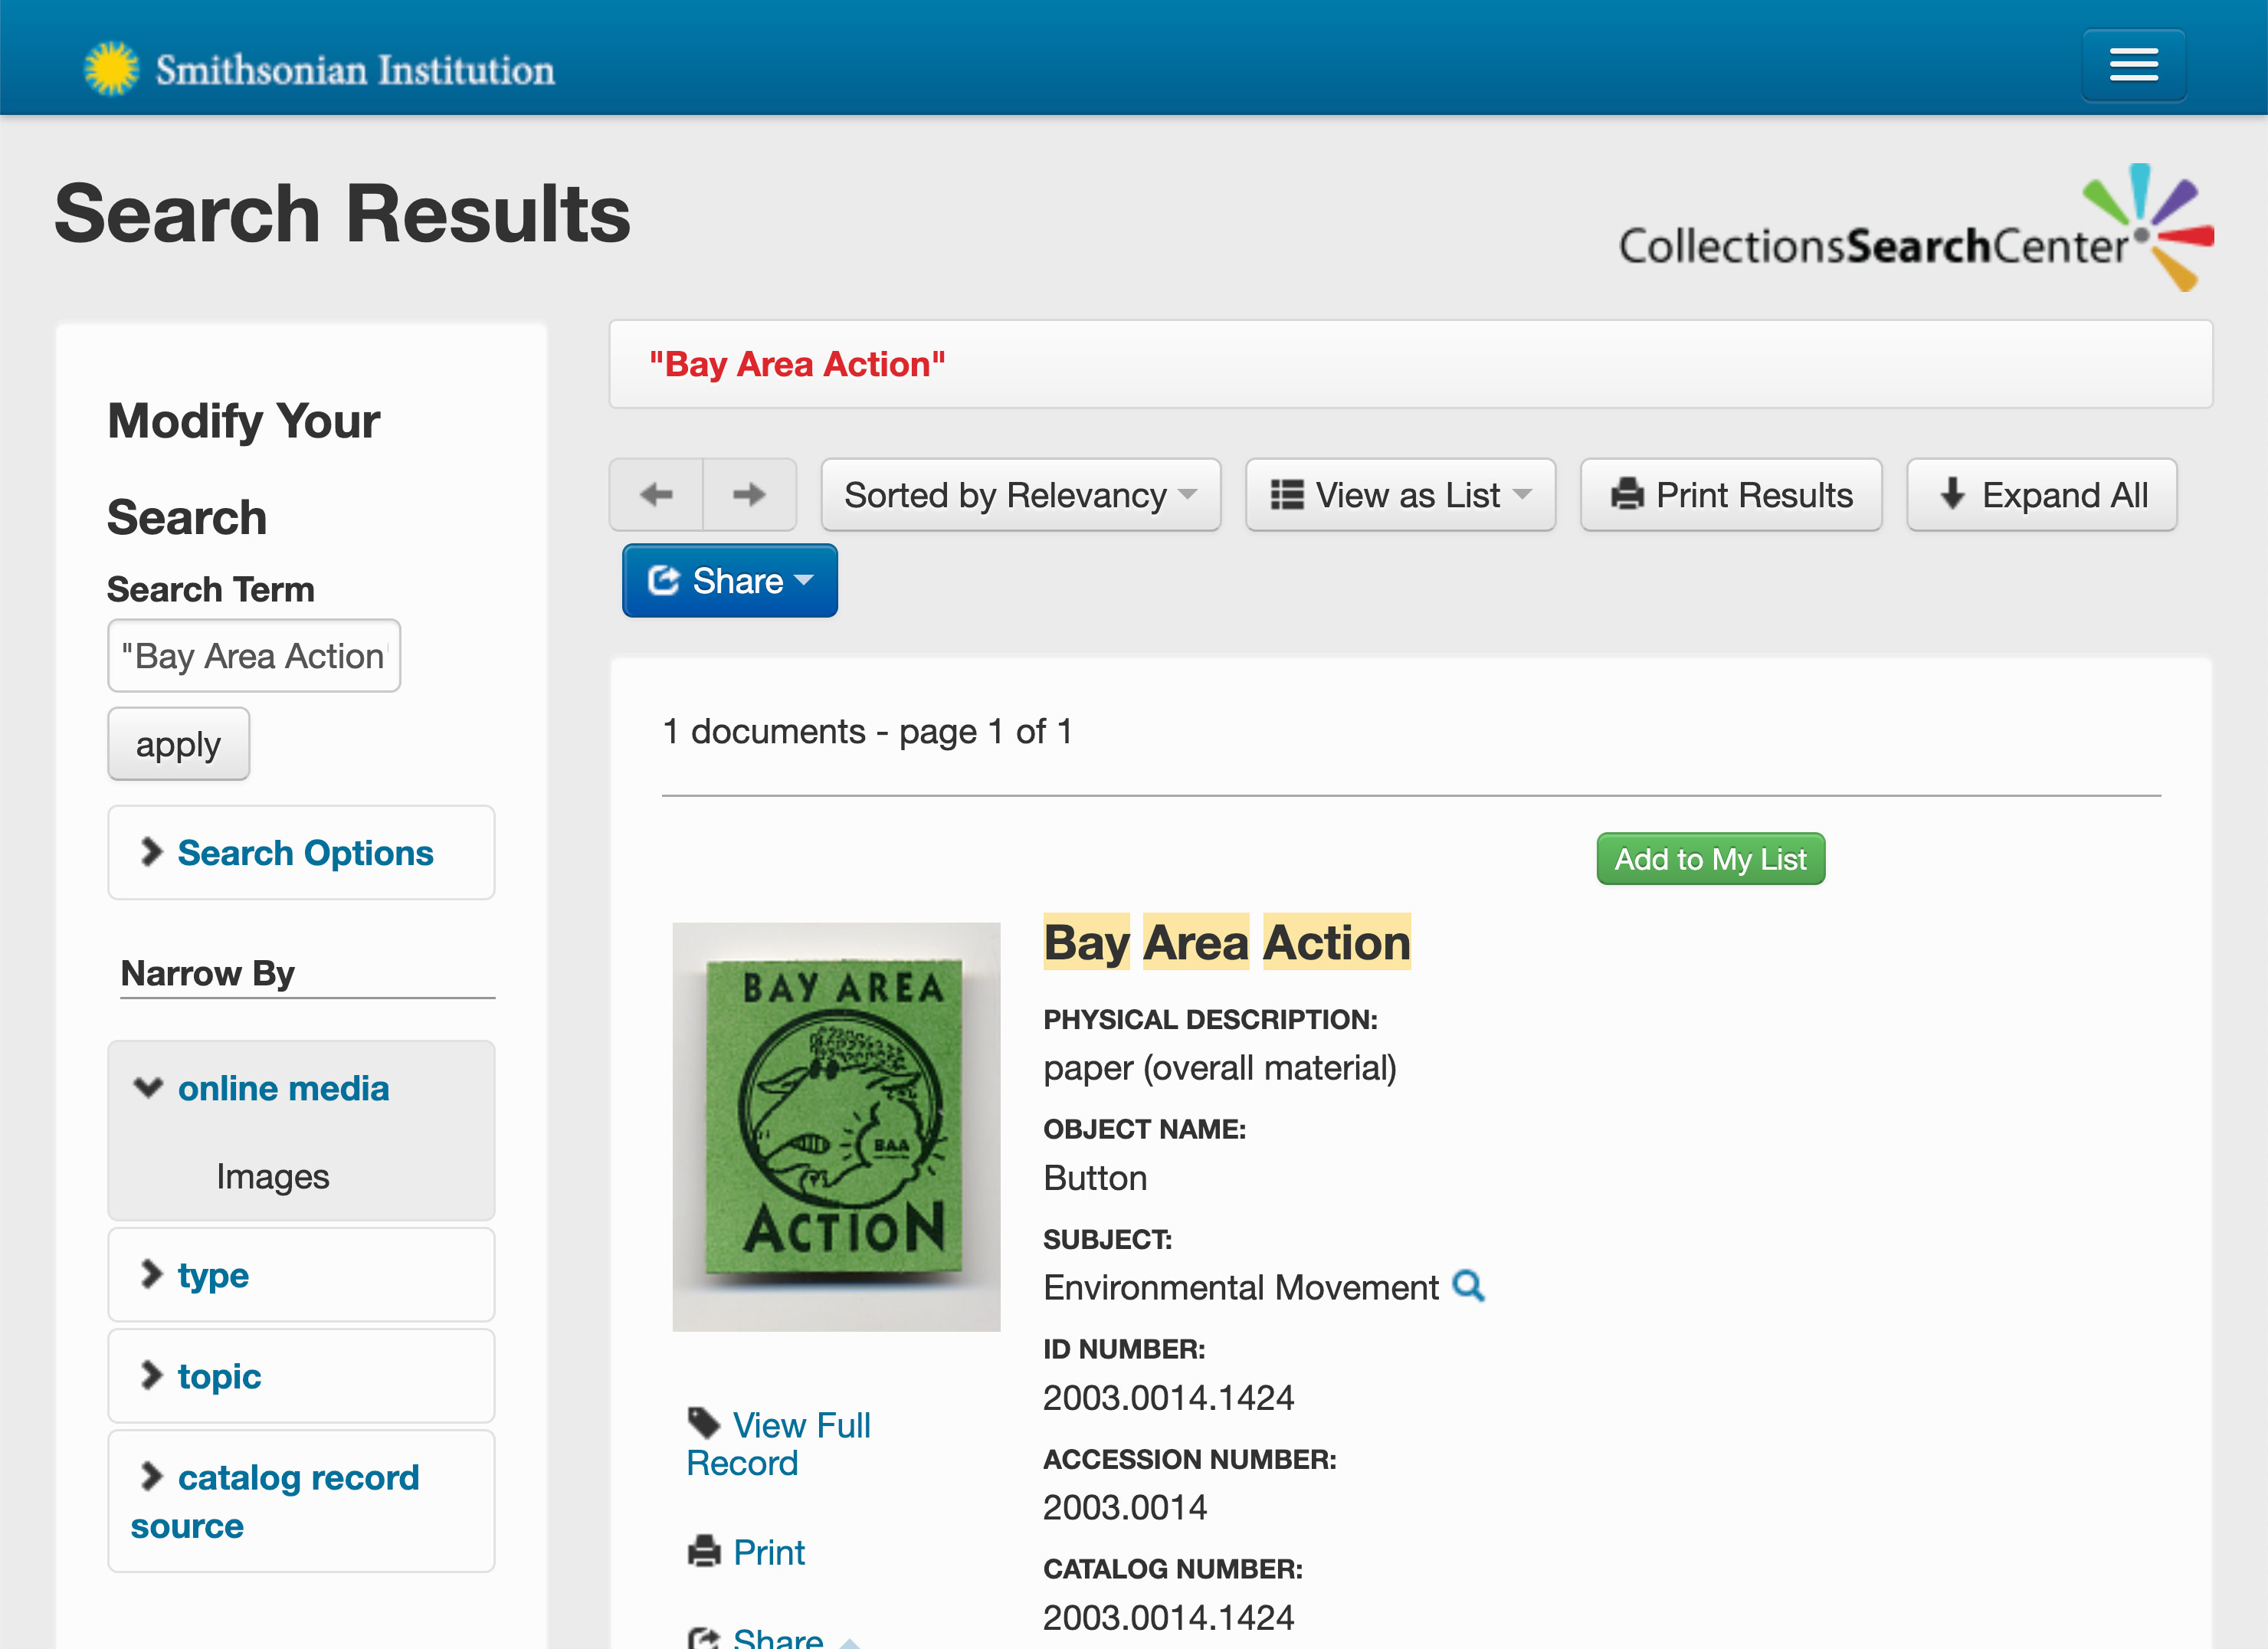
Task: Collapse the online media filter
Action: (x=282, y=1088)
